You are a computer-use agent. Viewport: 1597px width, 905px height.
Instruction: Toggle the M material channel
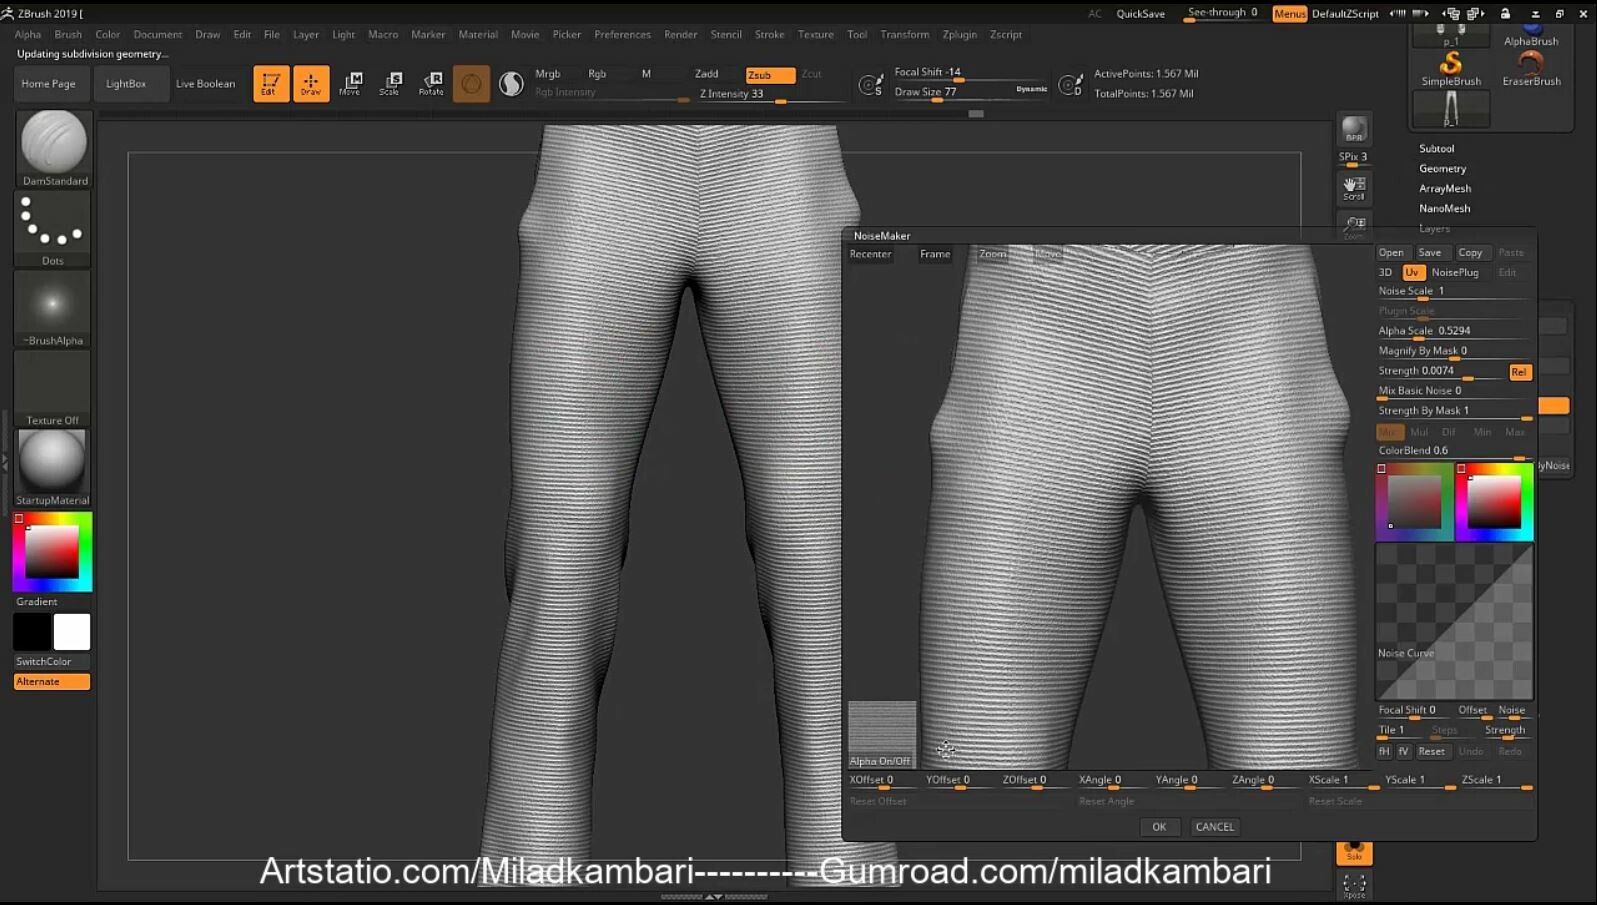click(x=646, y=74)
